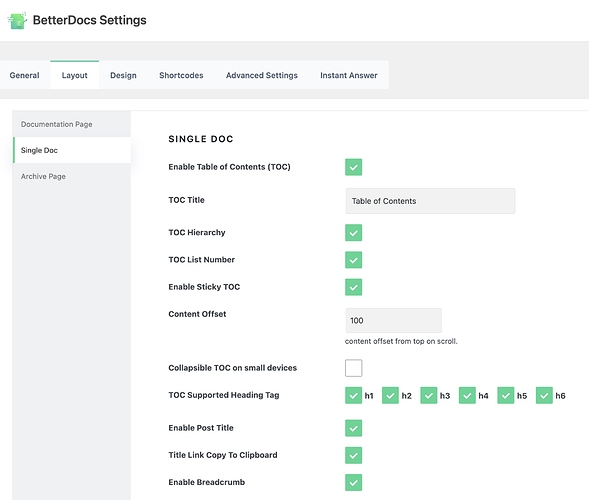Uncheck the h6 heading tag
This screenshot has height=500, width=589.
(544, 396)
